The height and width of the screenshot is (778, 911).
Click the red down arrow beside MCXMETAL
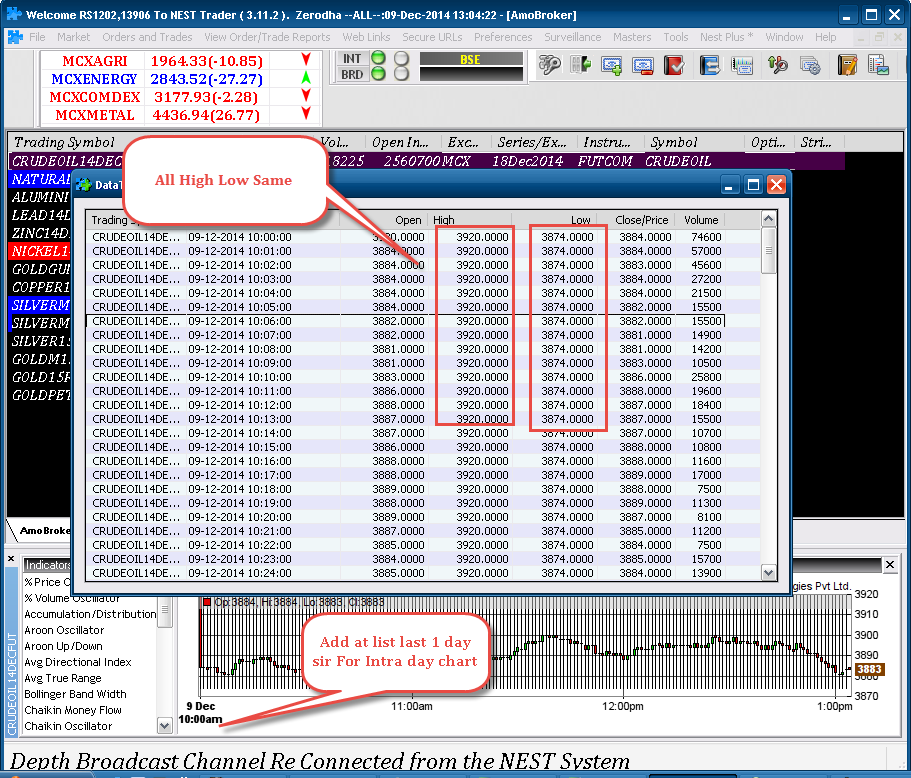point(306,113)
